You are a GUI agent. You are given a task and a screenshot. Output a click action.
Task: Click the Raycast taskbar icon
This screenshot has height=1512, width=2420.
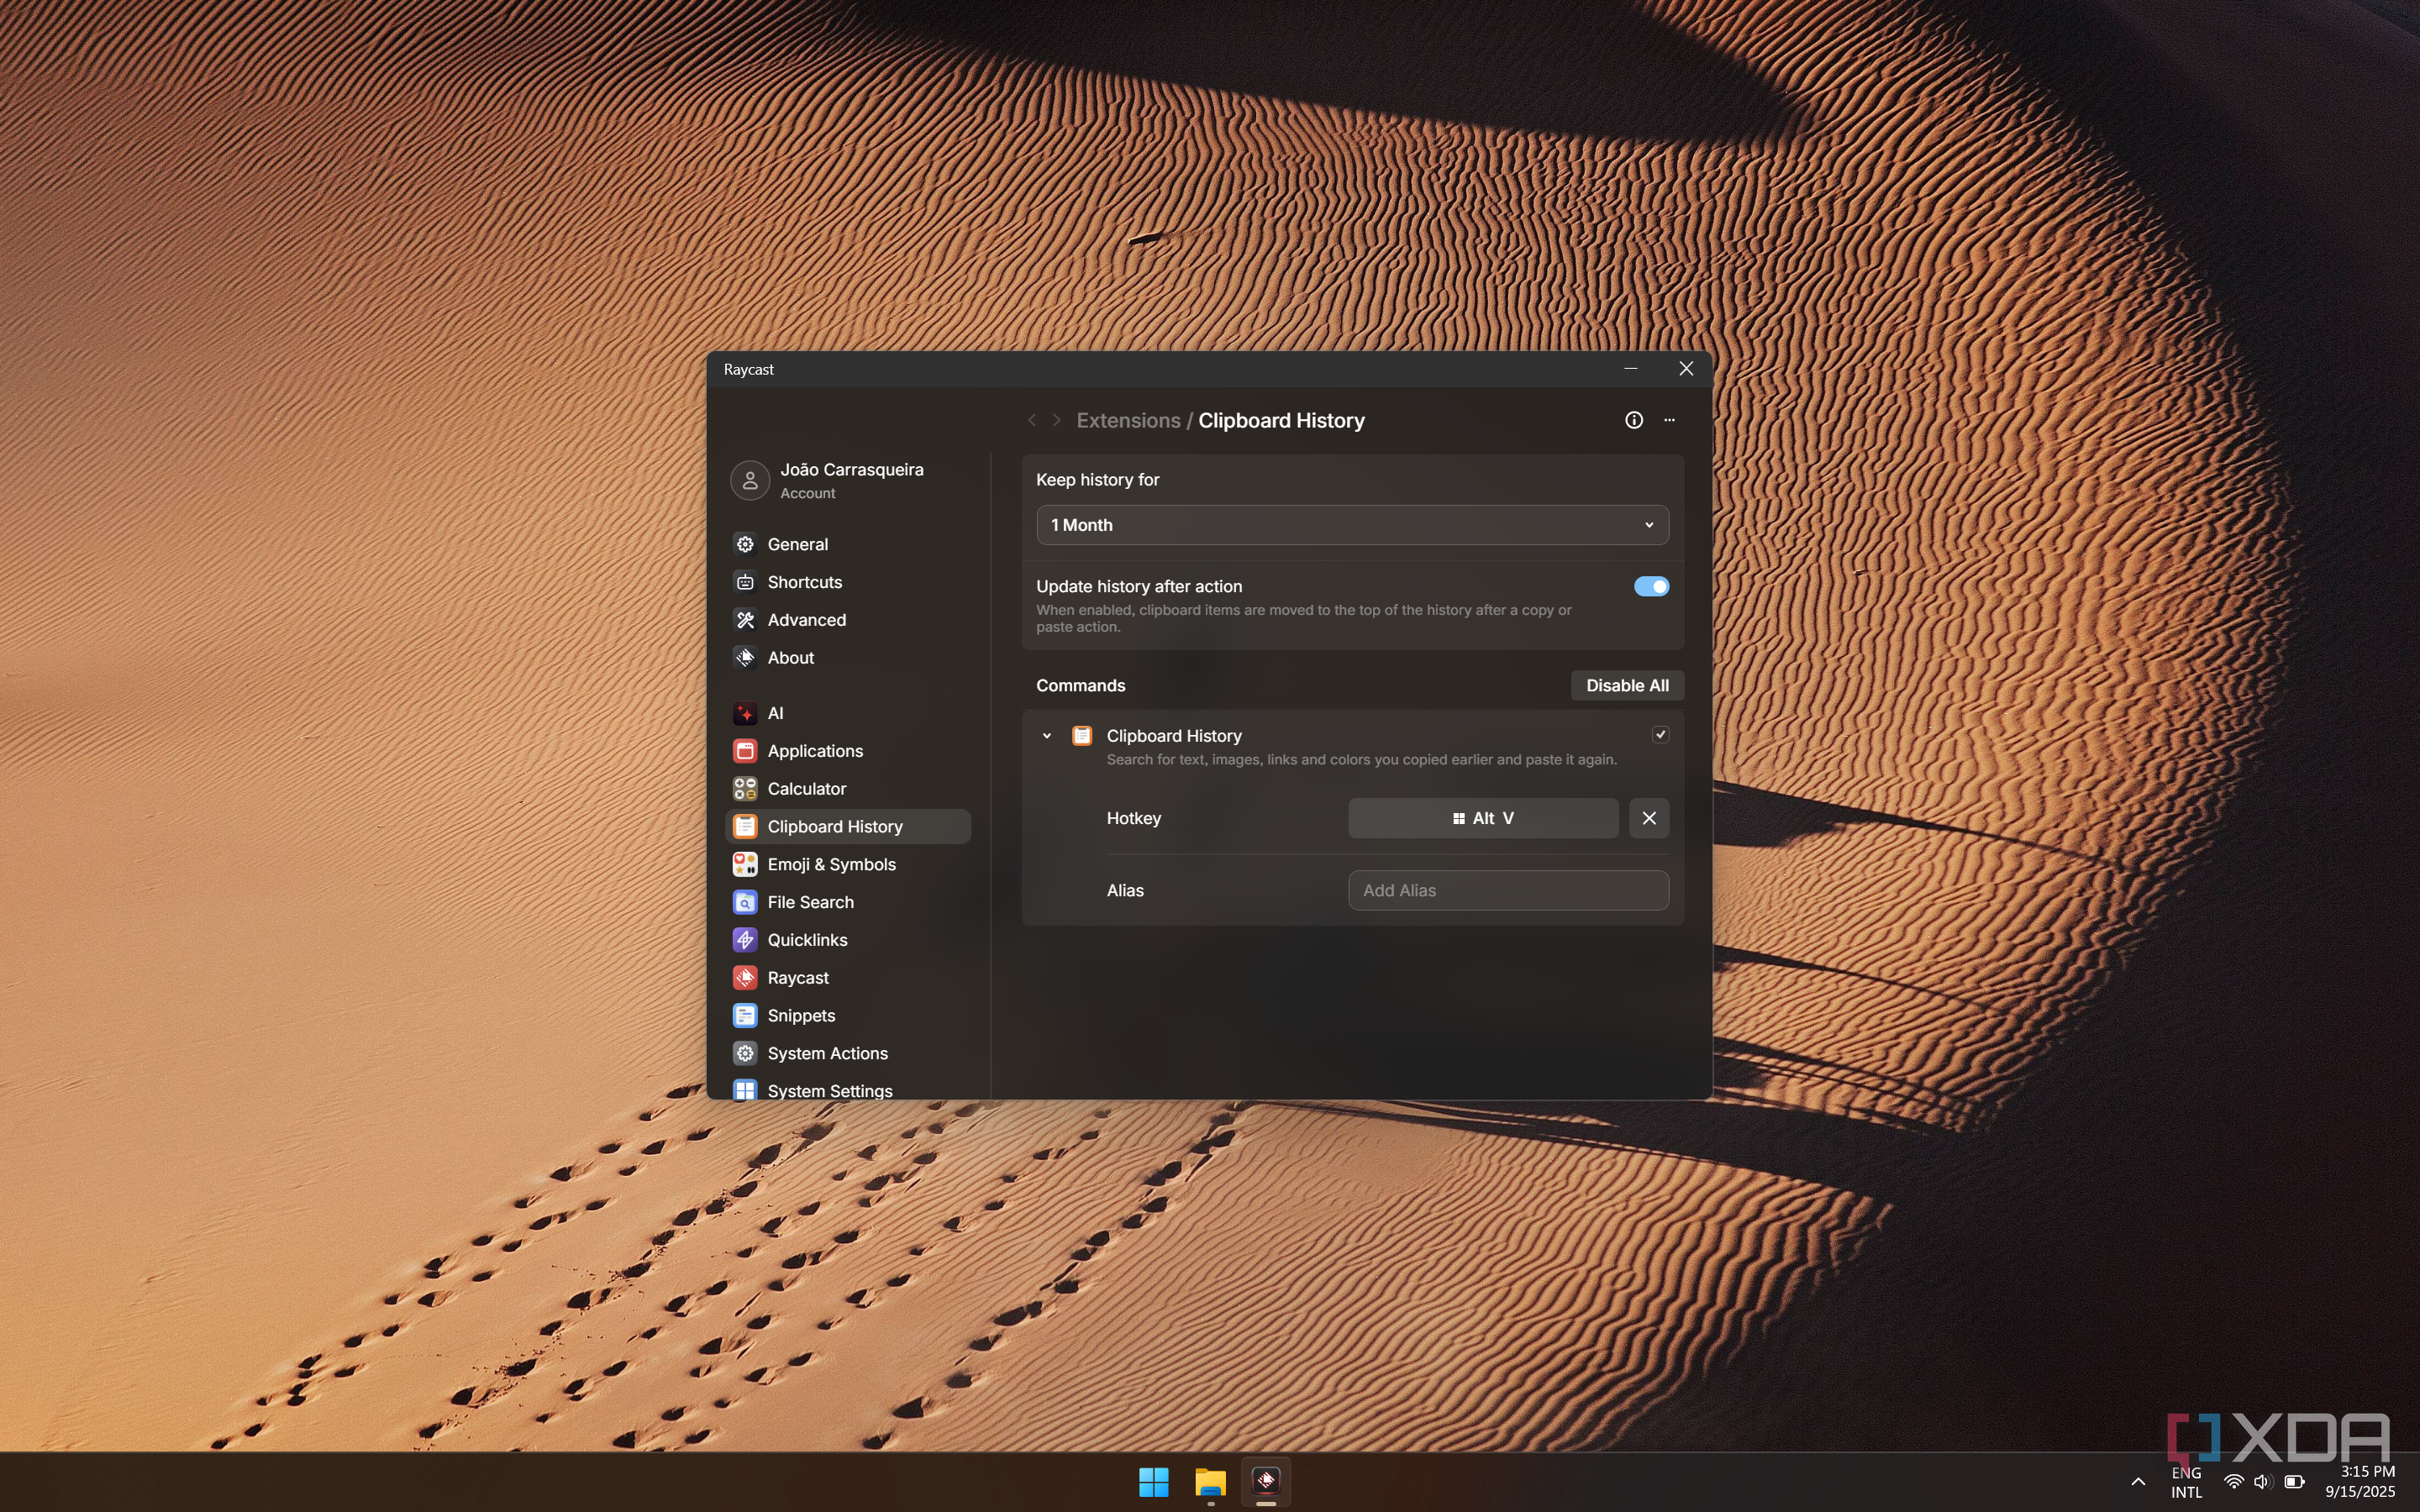[x=1266, y=1482]
